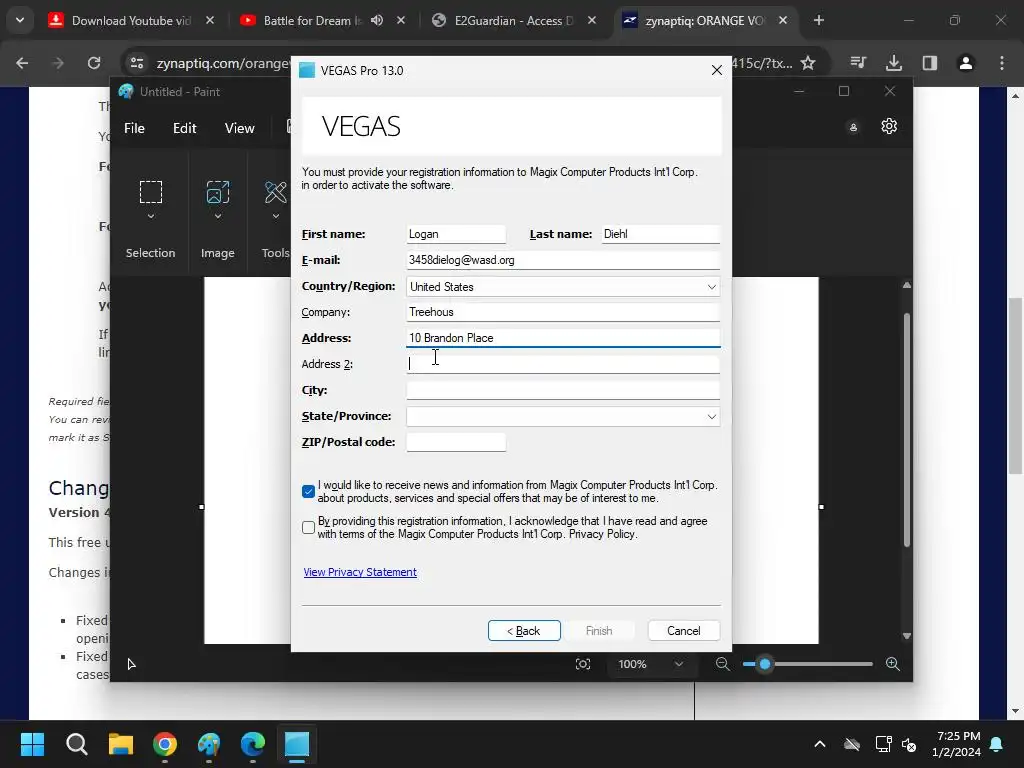
Task: Open Paint from taskbar
Action: [209, 744]
